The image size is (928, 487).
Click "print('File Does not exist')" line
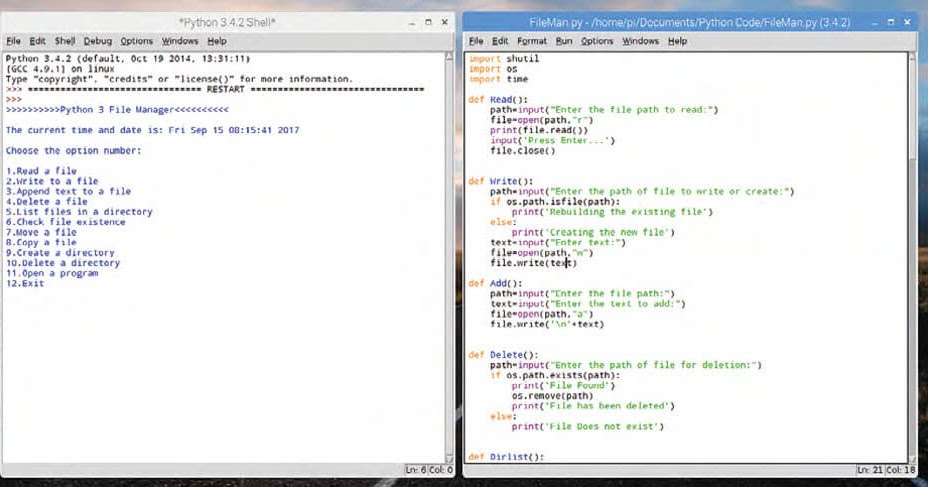588,426
